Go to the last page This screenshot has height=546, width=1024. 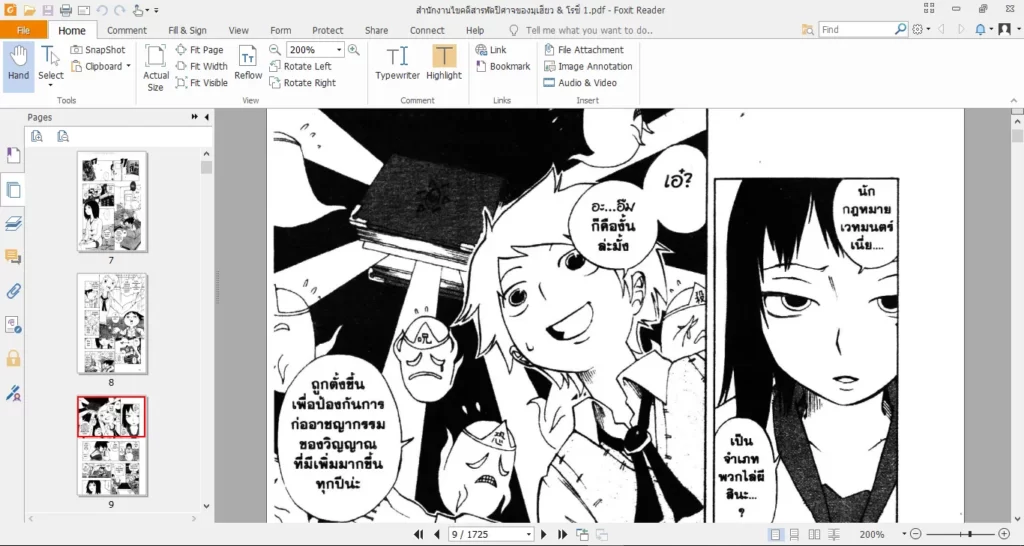click(562, 534)
